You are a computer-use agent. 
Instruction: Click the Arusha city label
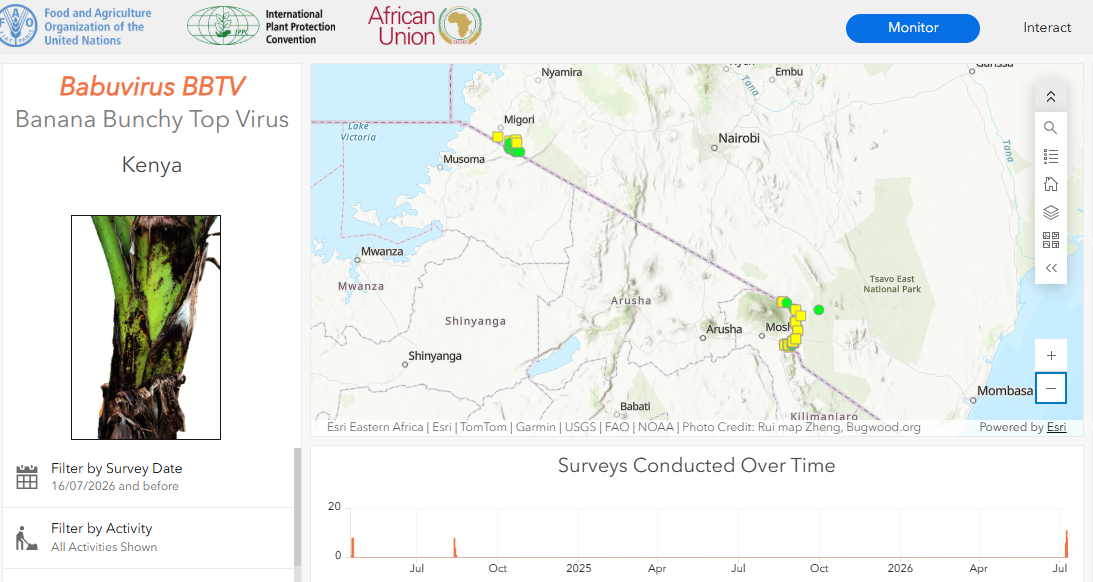(724, 329)
